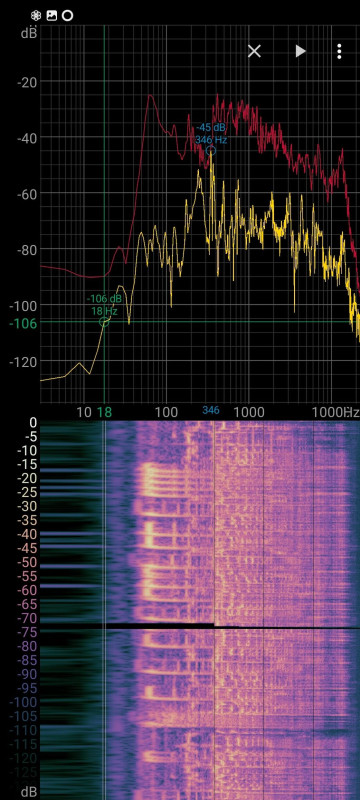Tap the '-45' spectrogram scale label

coord(28,548)
